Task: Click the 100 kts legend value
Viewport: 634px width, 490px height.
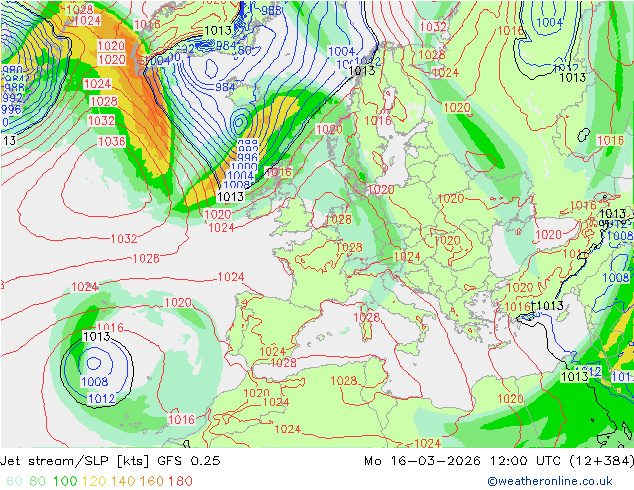Action: pos(65,481)
